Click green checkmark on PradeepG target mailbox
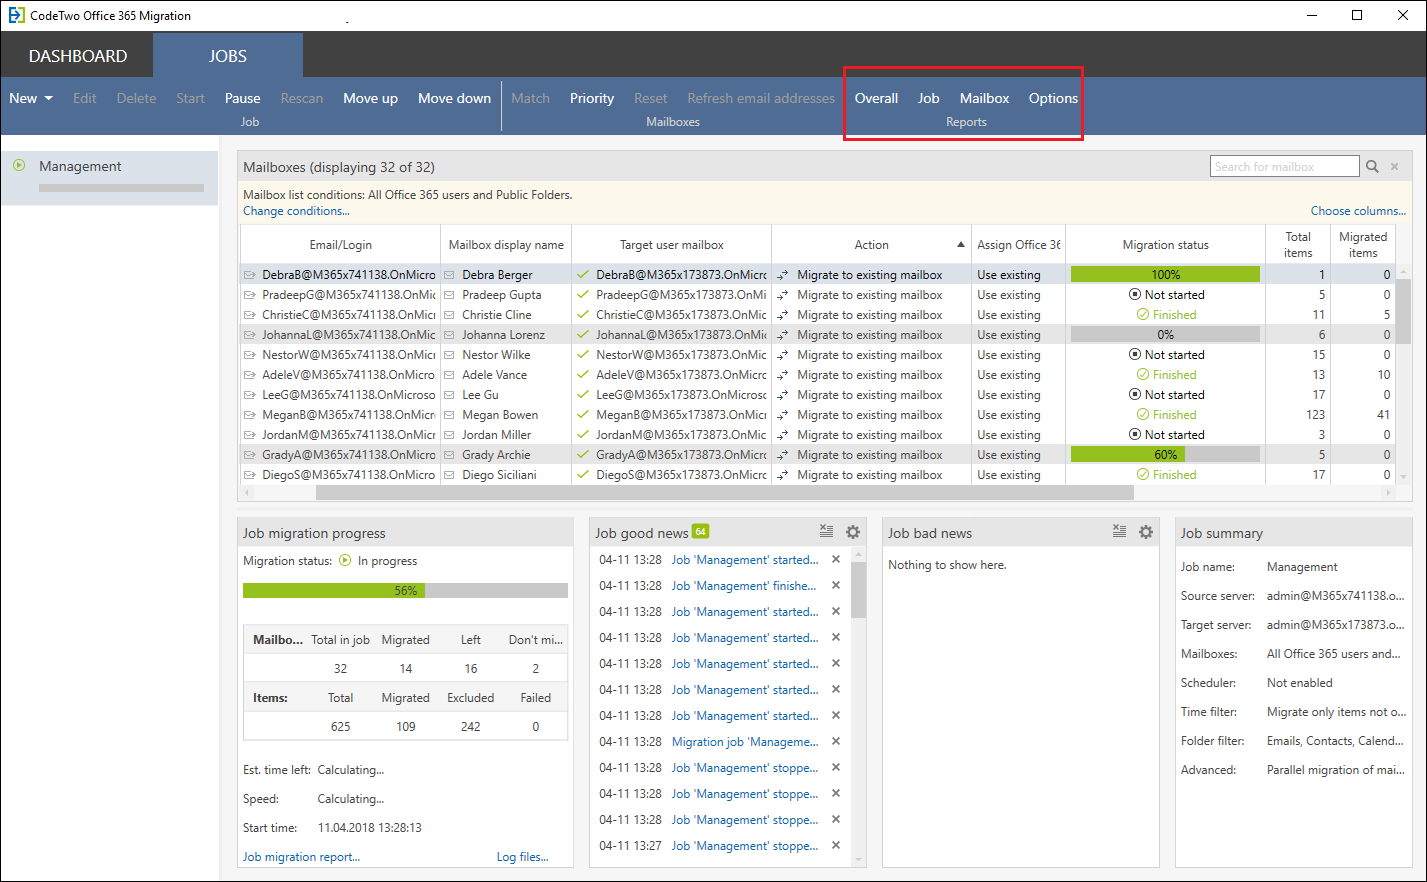Screen dimensions: 1427x882 click(x=582, y=294)
